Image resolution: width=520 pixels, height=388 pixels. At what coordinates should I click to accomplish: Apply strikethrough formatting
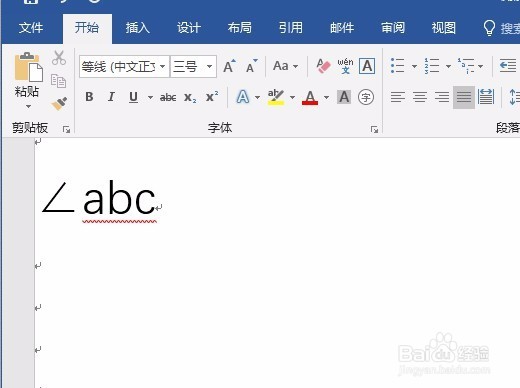168,97
